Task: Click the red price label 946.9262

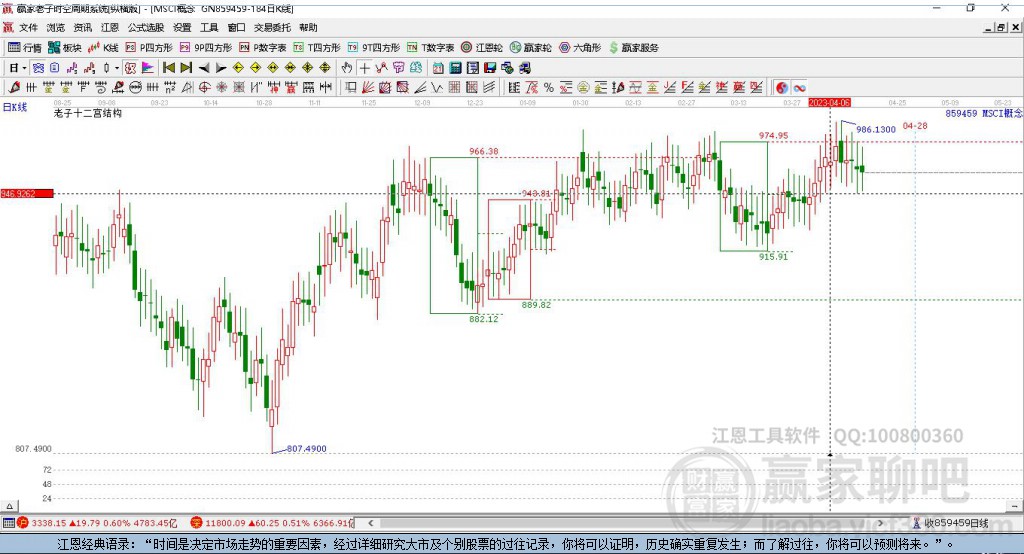Action: click(x=27, y=193)
